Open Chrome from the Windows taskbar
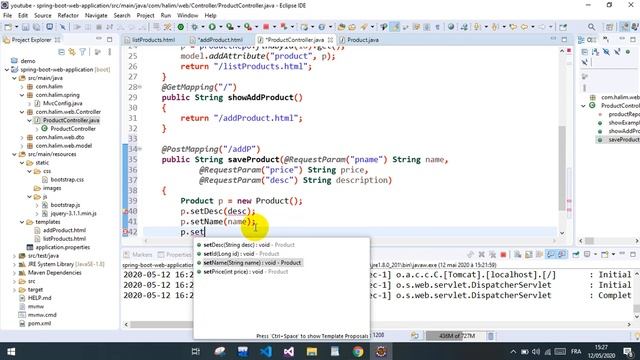The image size is (640, 360). pos(358,351)
